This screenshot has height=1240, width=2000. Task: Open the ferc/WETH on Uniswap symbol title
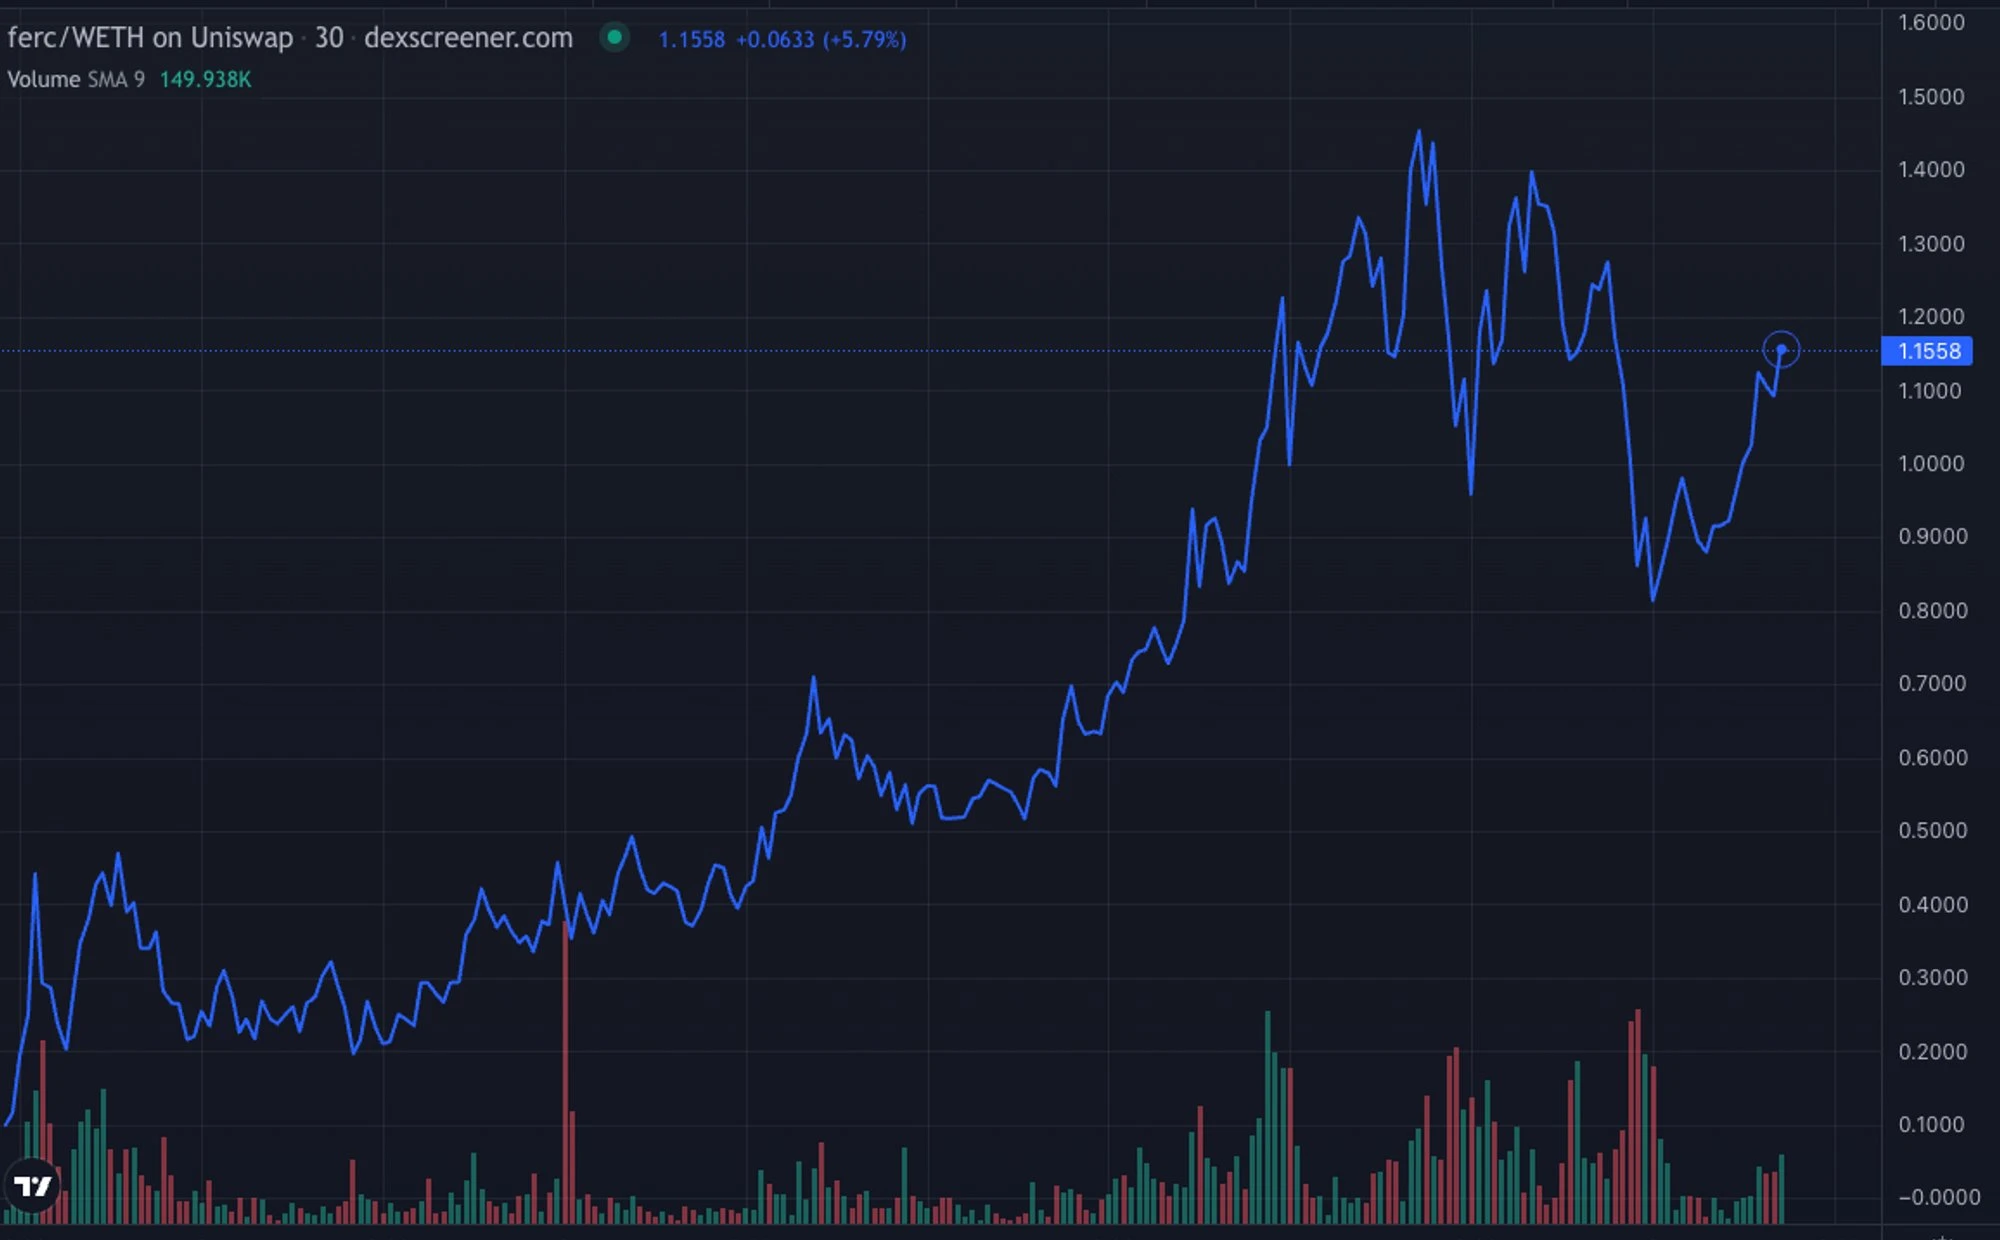pos(150,38)
